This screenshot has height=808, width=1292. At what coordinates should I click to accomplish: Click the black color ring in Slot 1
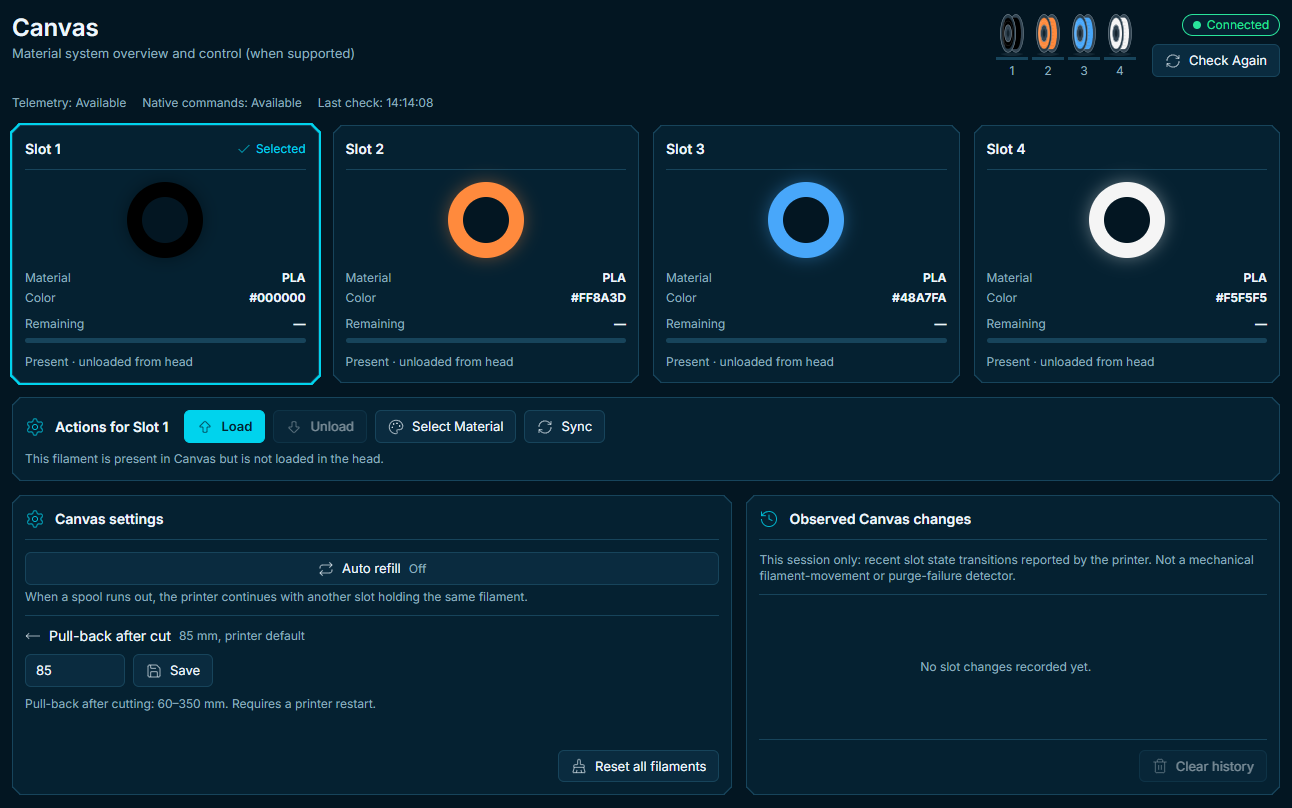165,220
